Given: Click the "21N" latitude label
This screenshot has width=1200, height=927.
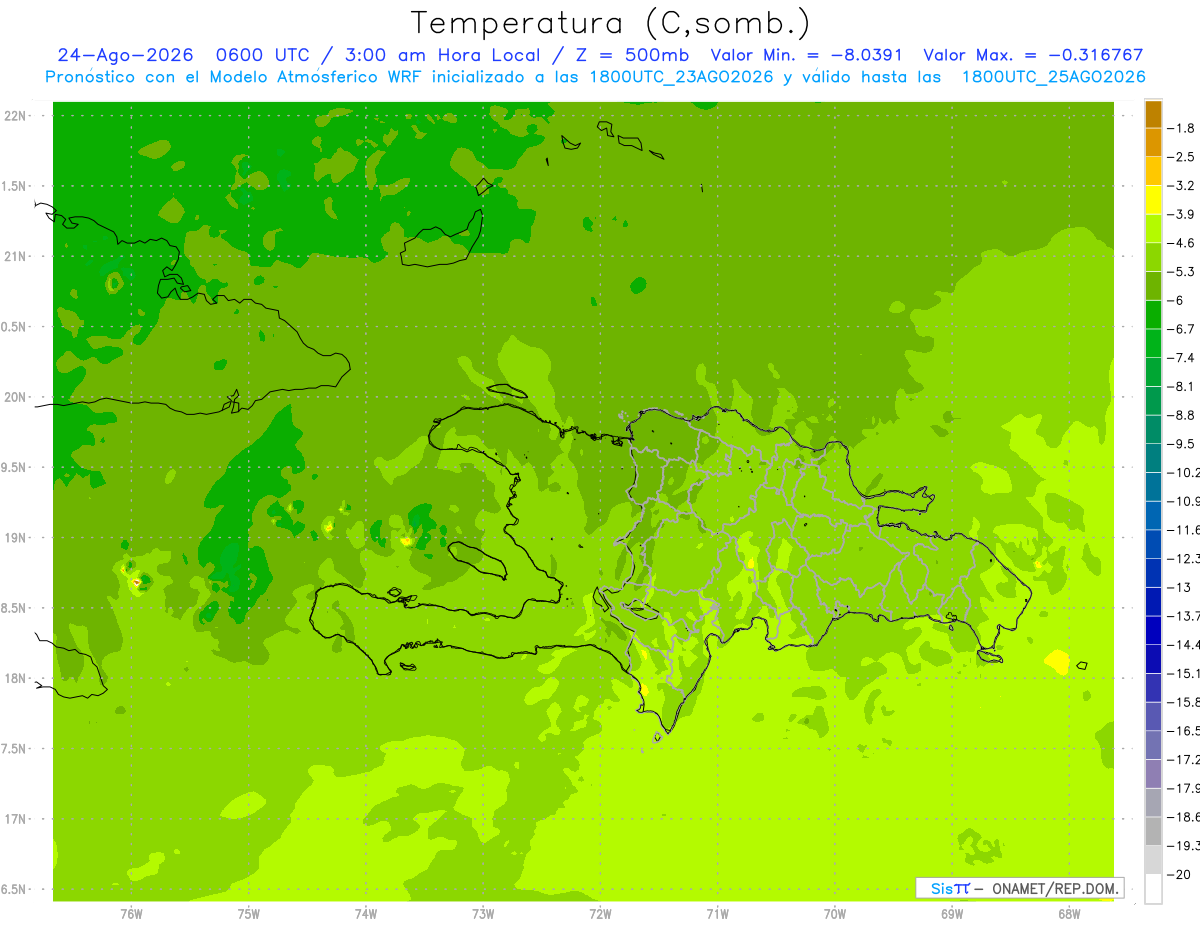Looking at the screenshot, I should [x=16, y=257].
